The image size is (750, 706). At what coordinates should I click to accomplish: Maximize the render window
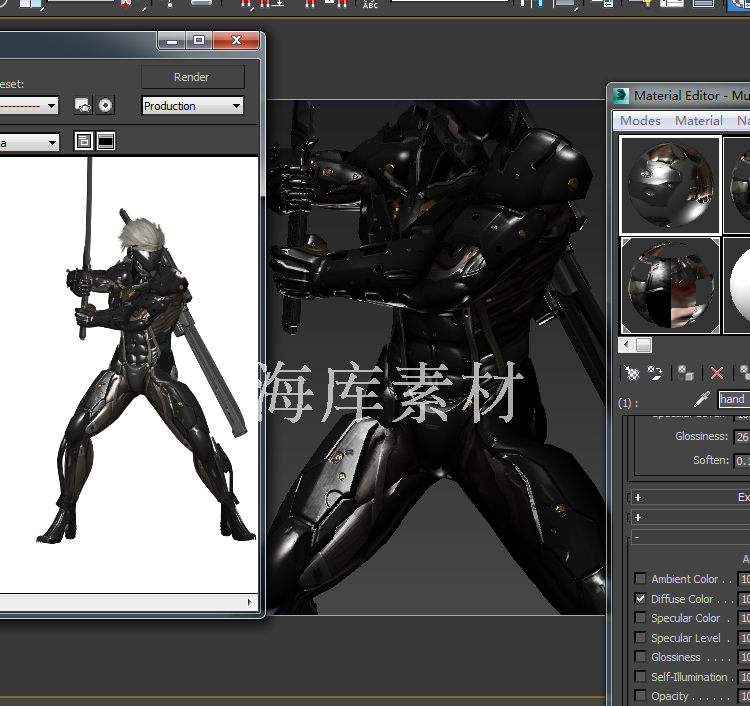click(199, 41)
